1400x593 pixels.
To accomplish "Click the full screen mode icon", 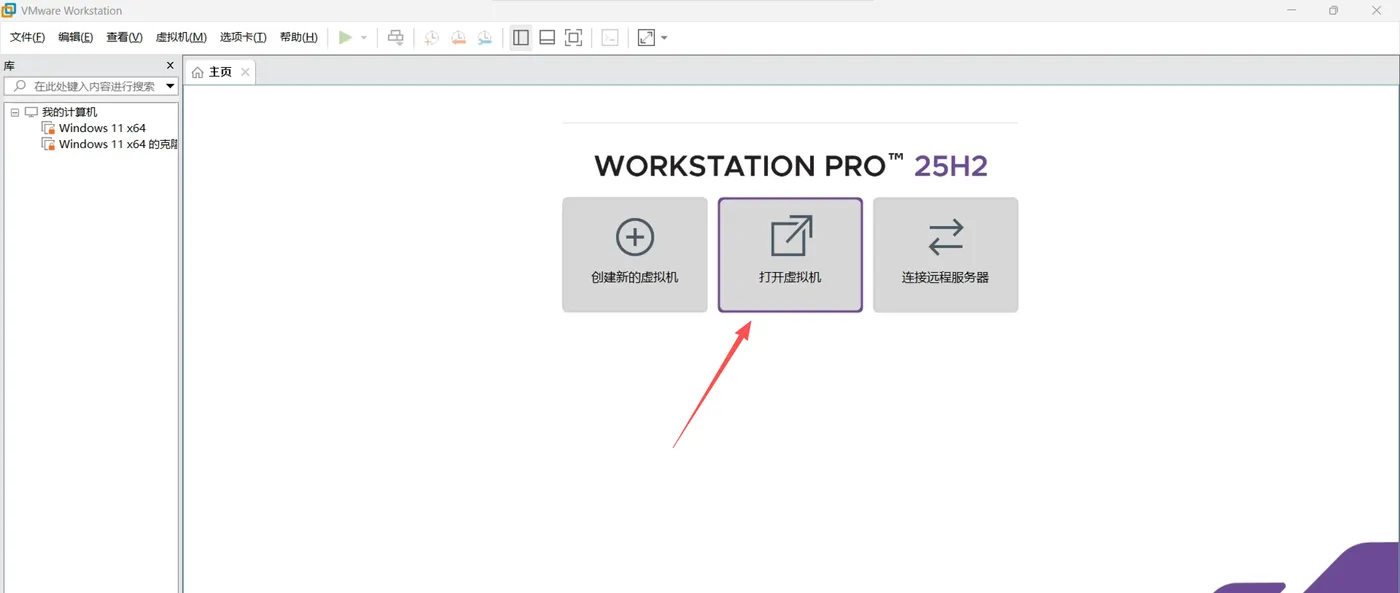I will coord(573,37).
